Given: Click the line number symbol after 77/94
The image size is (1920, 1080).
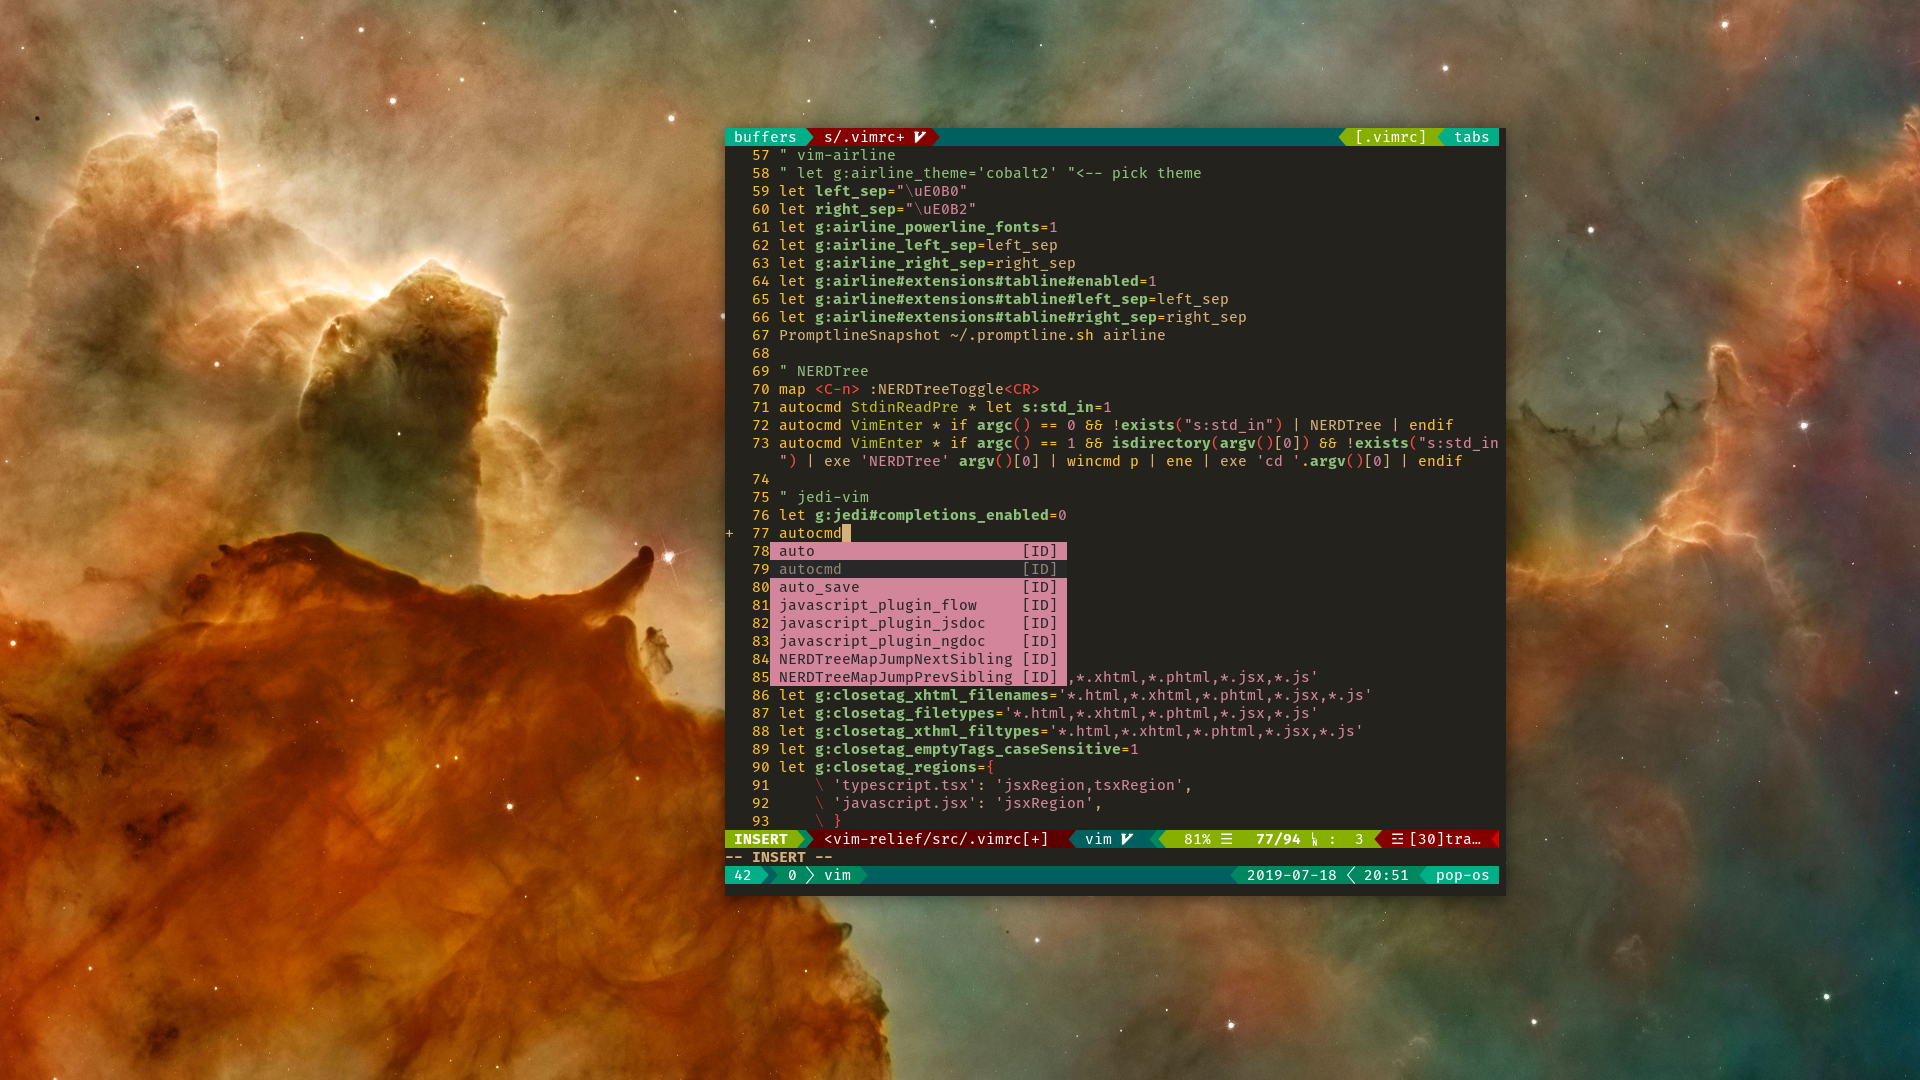Looking at the screenshot, I should pos(1314,839).
